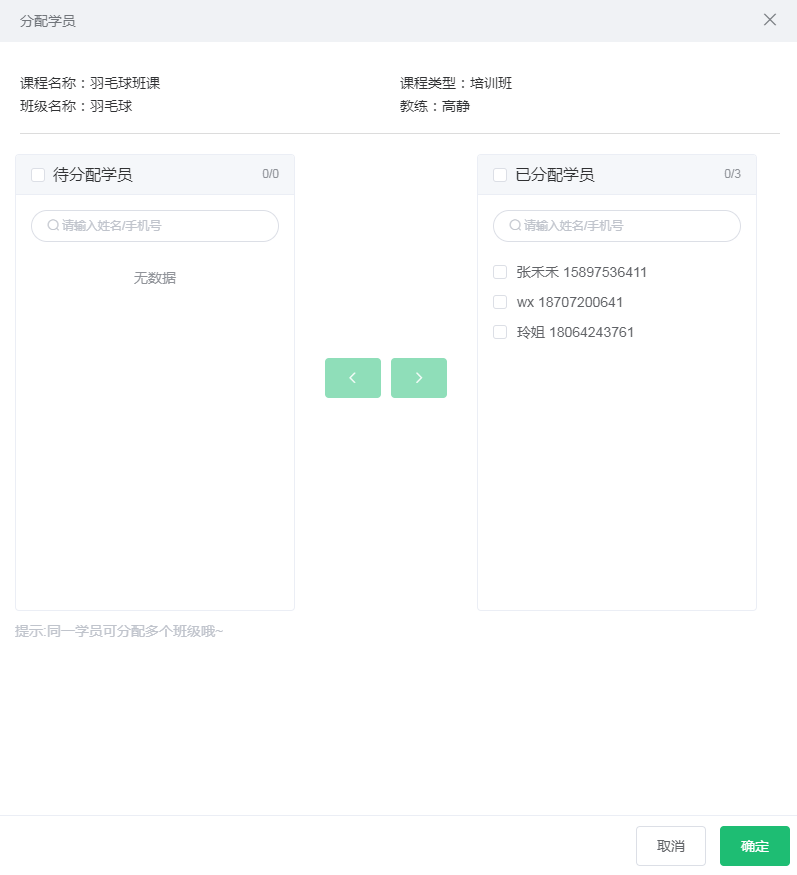Tick the checkbox for student wx
797x875 pixels.
point(500,302)
